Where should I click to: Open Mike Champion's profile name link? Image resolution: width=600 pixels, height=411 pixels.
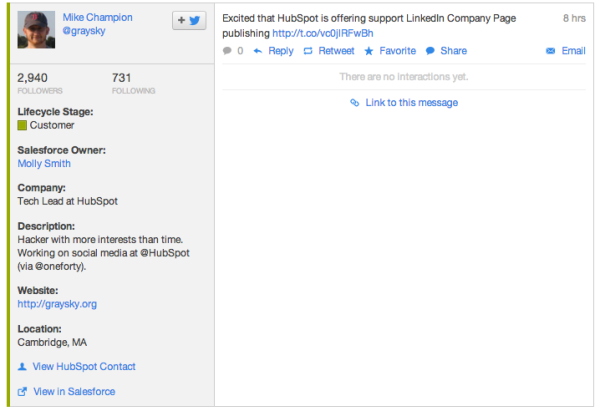click(x=98, y=17)
